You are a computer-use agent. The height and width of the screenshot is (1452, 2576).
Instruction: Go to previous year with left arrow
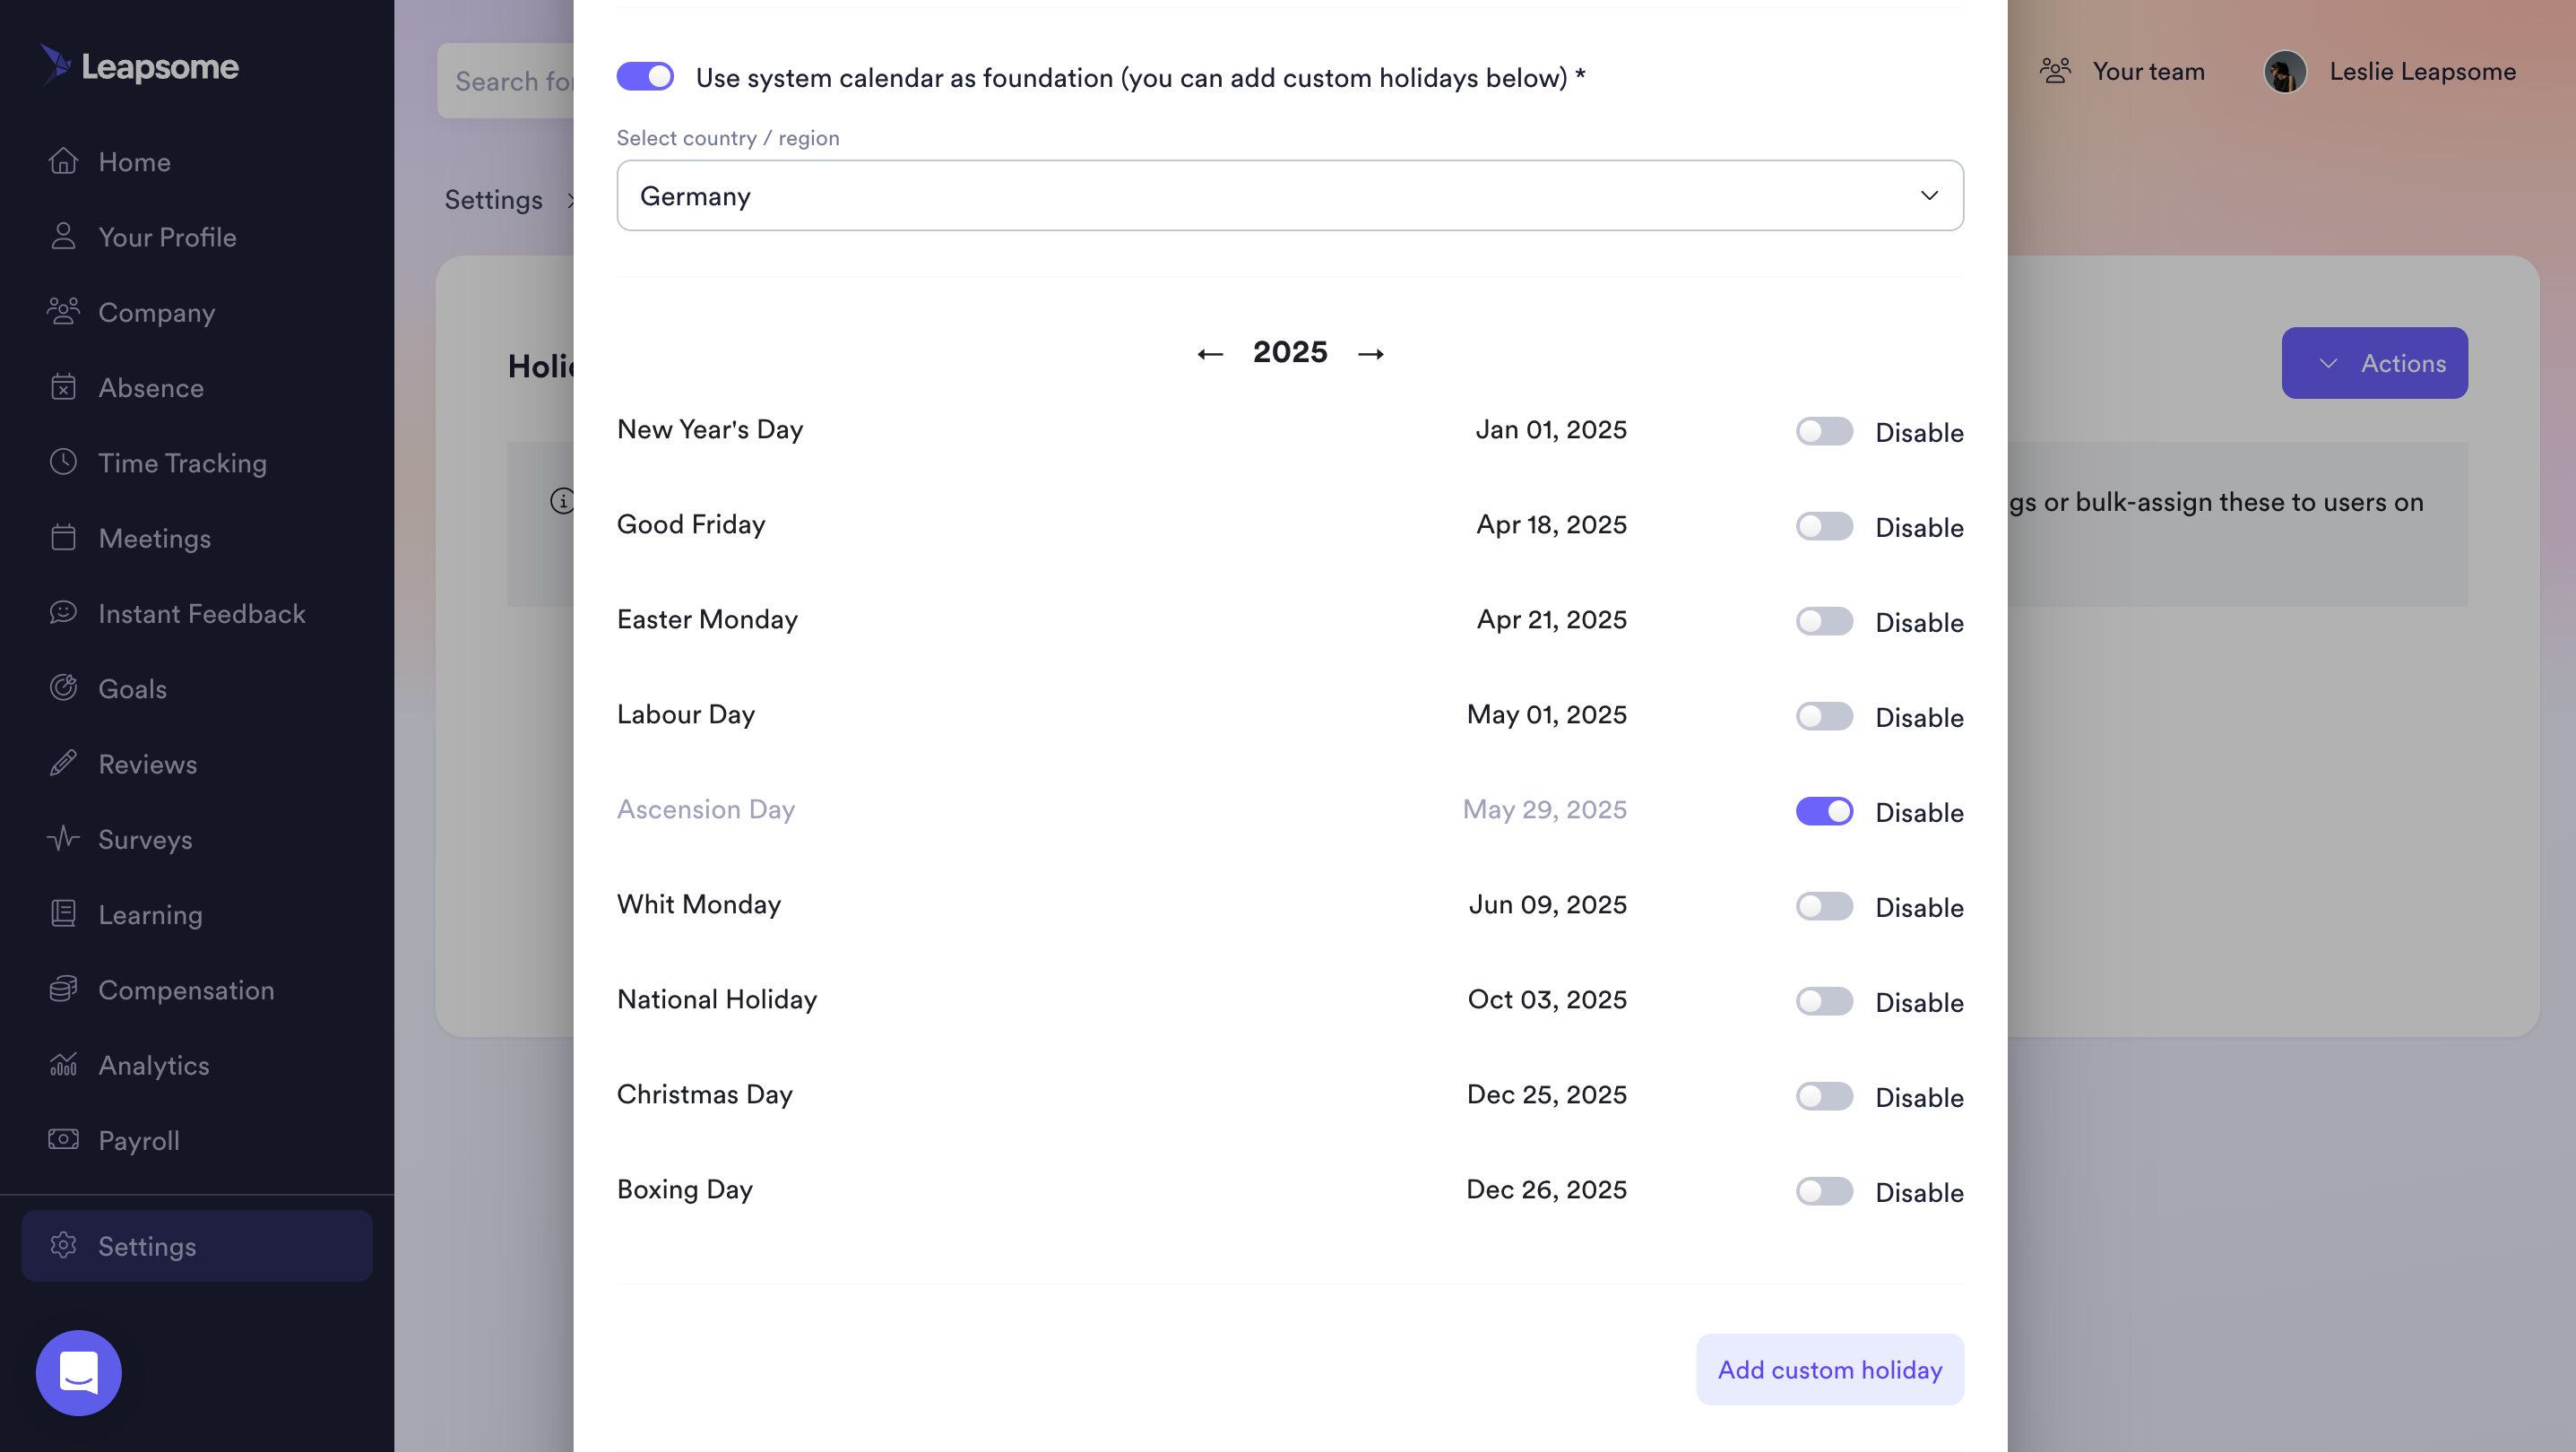[1210, 353]
